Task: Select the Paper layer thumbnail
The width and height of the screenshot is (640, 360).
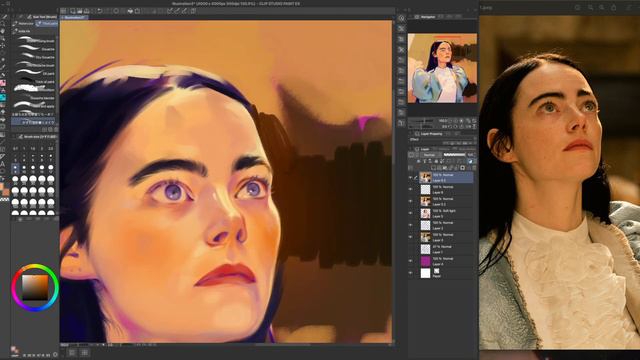Action: coord(425,273)
